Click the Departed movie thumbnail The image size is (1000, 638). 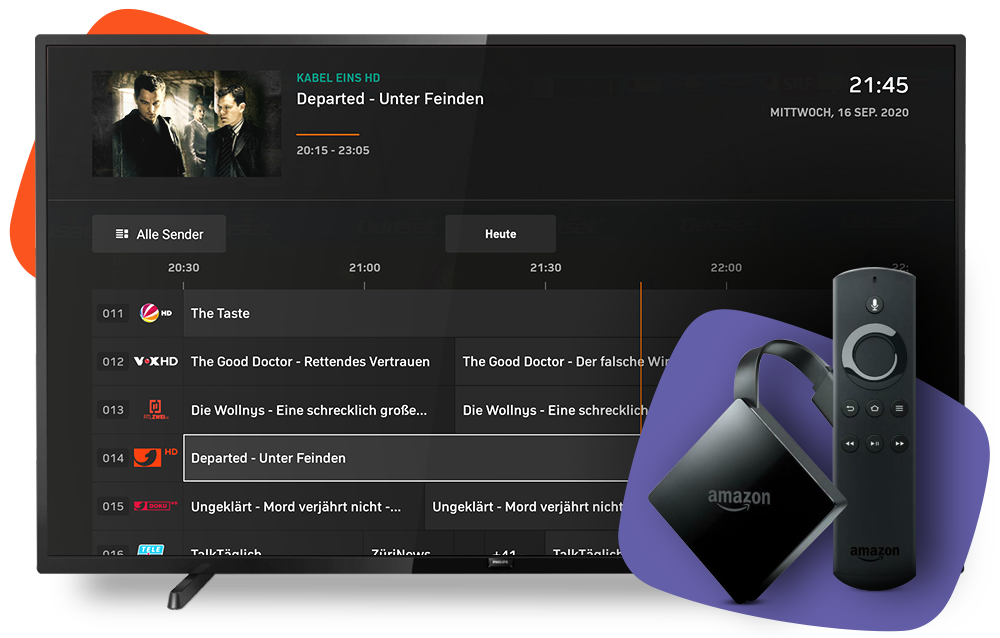(x=187, y=124)
